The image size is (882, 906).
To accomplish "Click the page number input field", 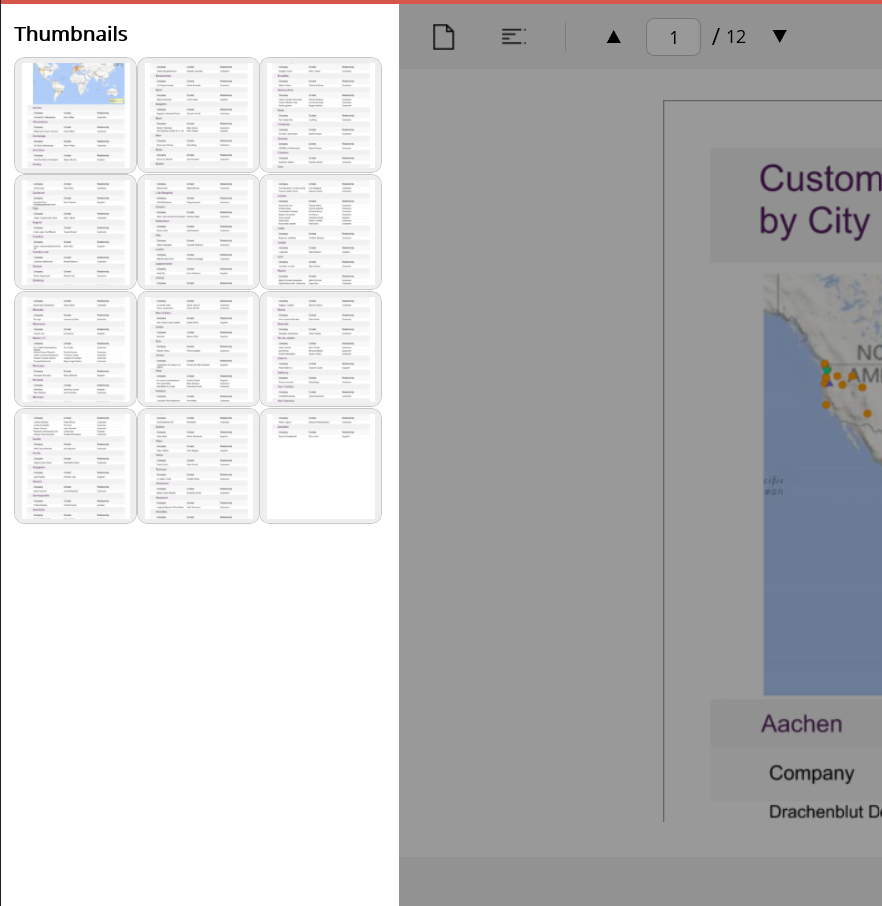I will (673, 37).
